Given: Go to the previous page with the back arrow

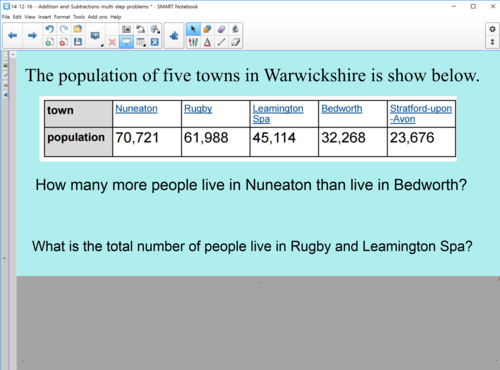Looking at the screenshot, I should 13,35.
